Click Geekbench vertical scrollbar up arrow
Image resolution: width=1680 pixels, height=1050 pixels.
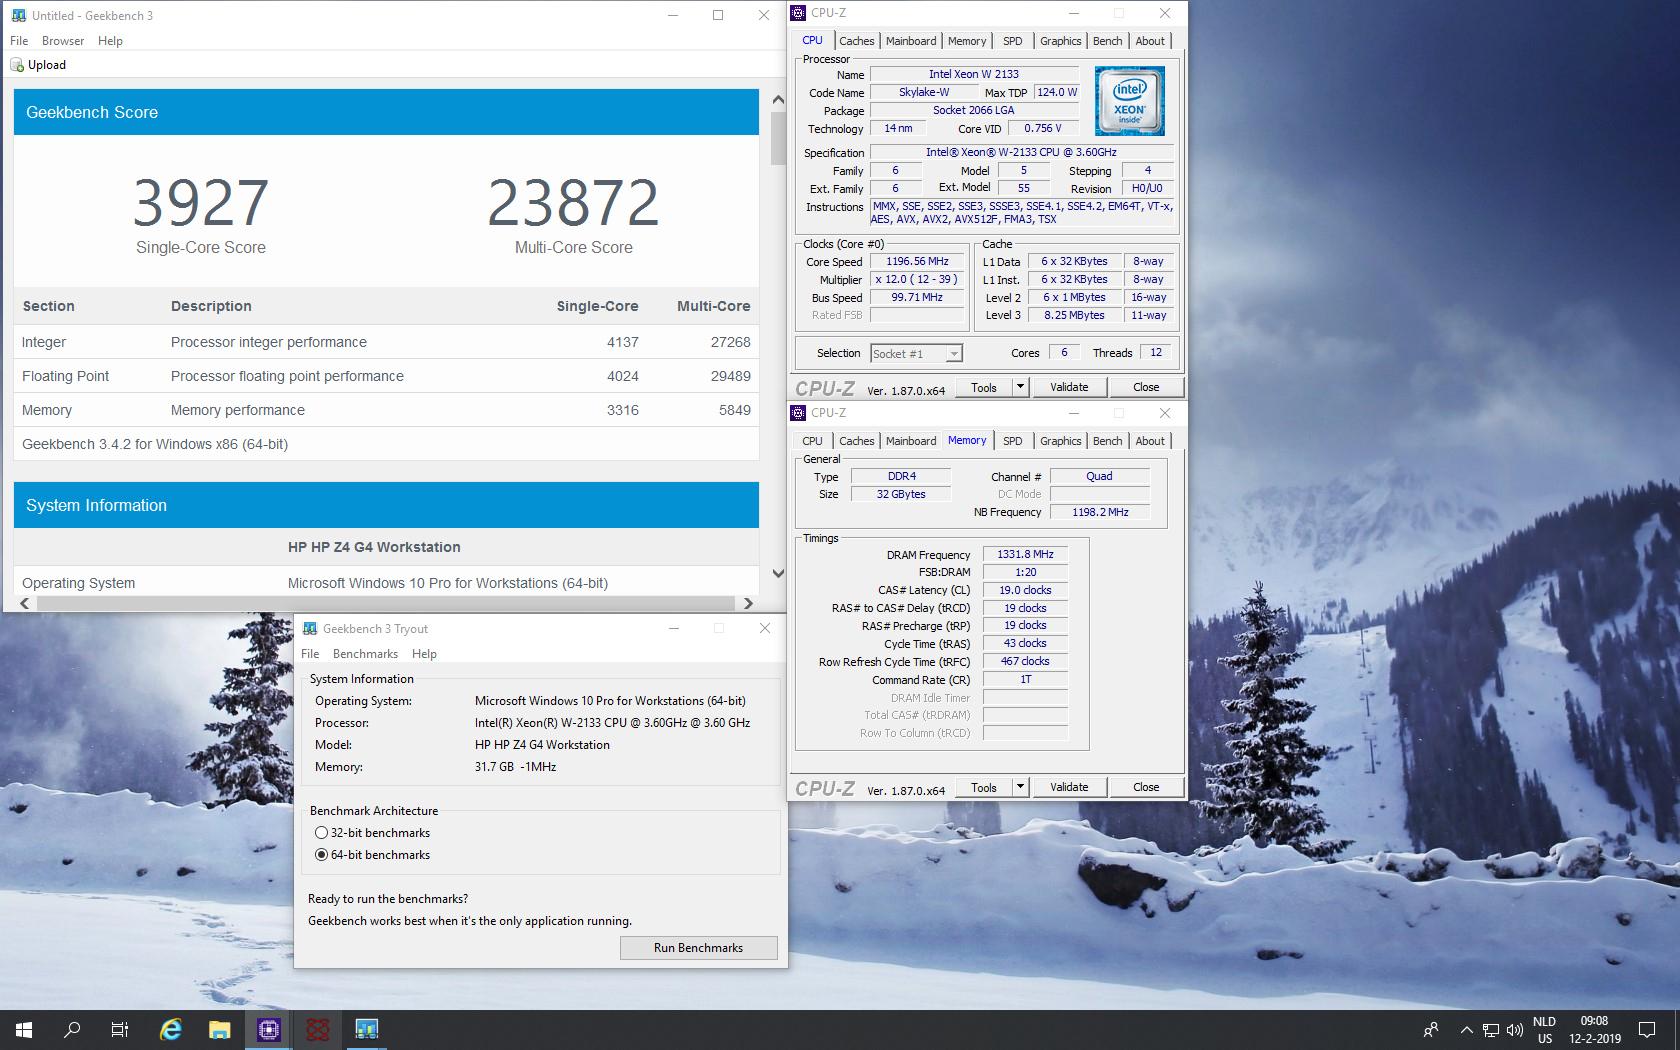[778, 100]
